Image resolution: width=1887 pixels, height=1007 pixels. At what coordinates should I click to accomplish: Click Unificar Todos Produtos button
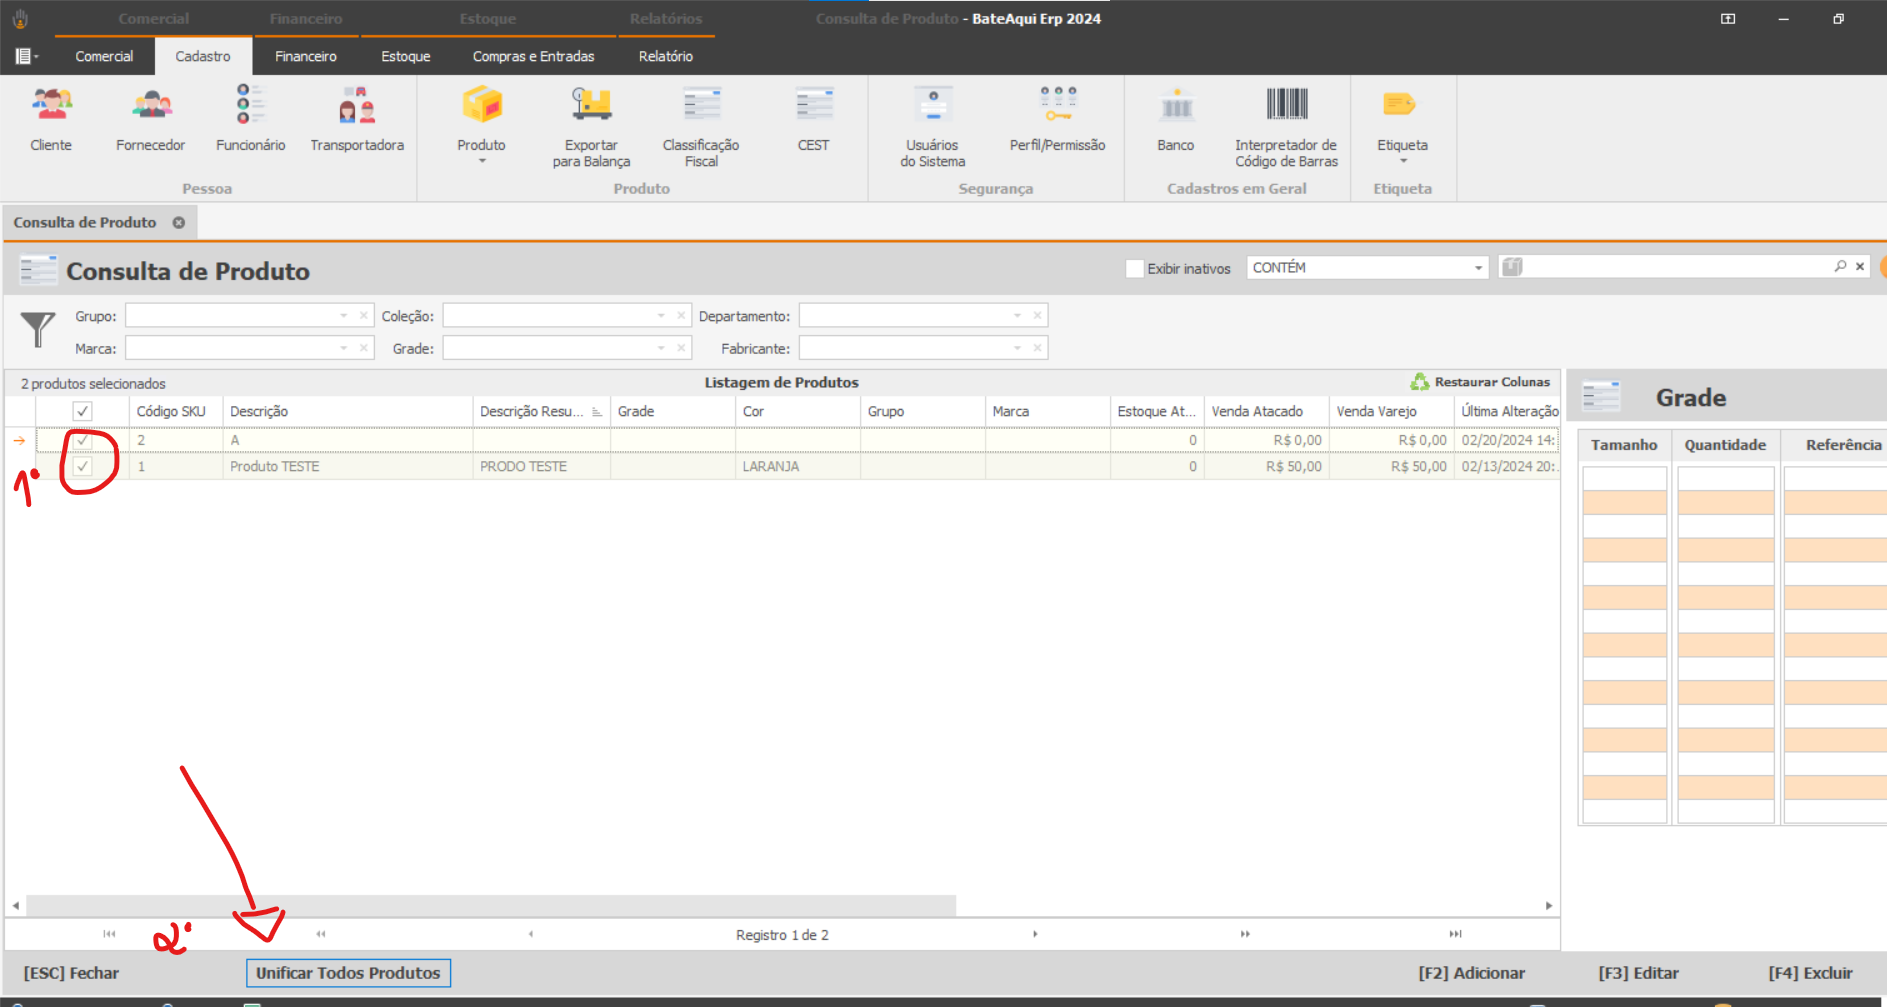(x=348, y=973)
